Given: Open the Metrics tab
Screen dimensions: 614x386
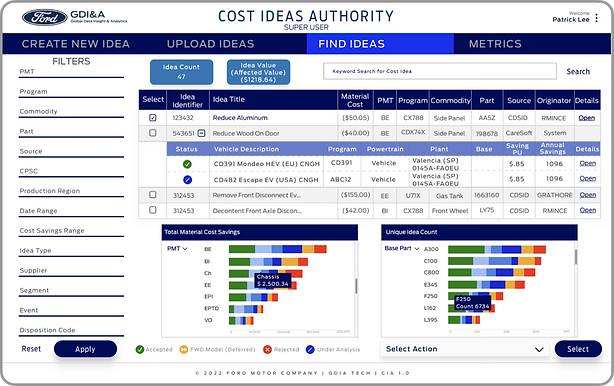Looking at the screenshot, I should click(x=495, y=44).
